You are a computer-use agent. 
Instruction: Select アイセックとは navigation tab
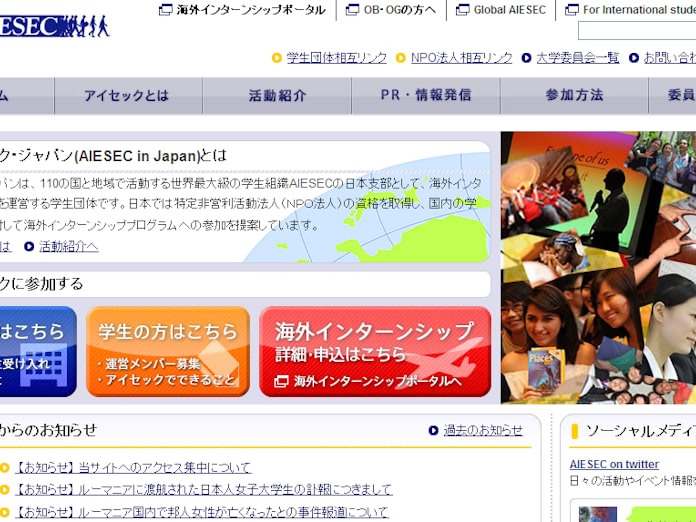point(128,95)
